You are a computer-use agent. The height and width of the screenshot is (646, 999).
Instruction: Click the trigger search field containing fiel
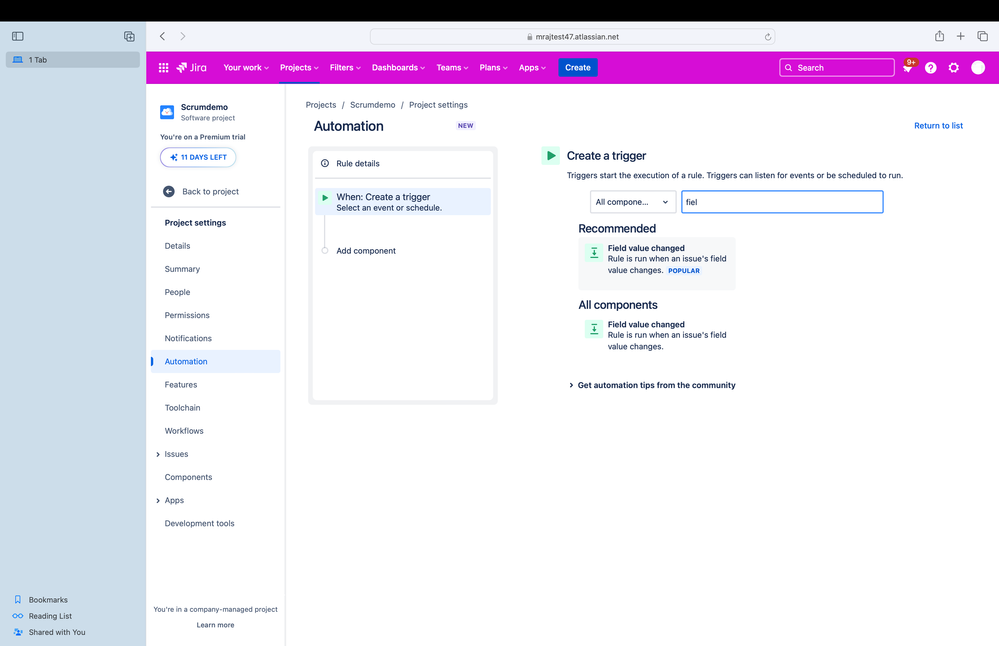click(782, 202)
